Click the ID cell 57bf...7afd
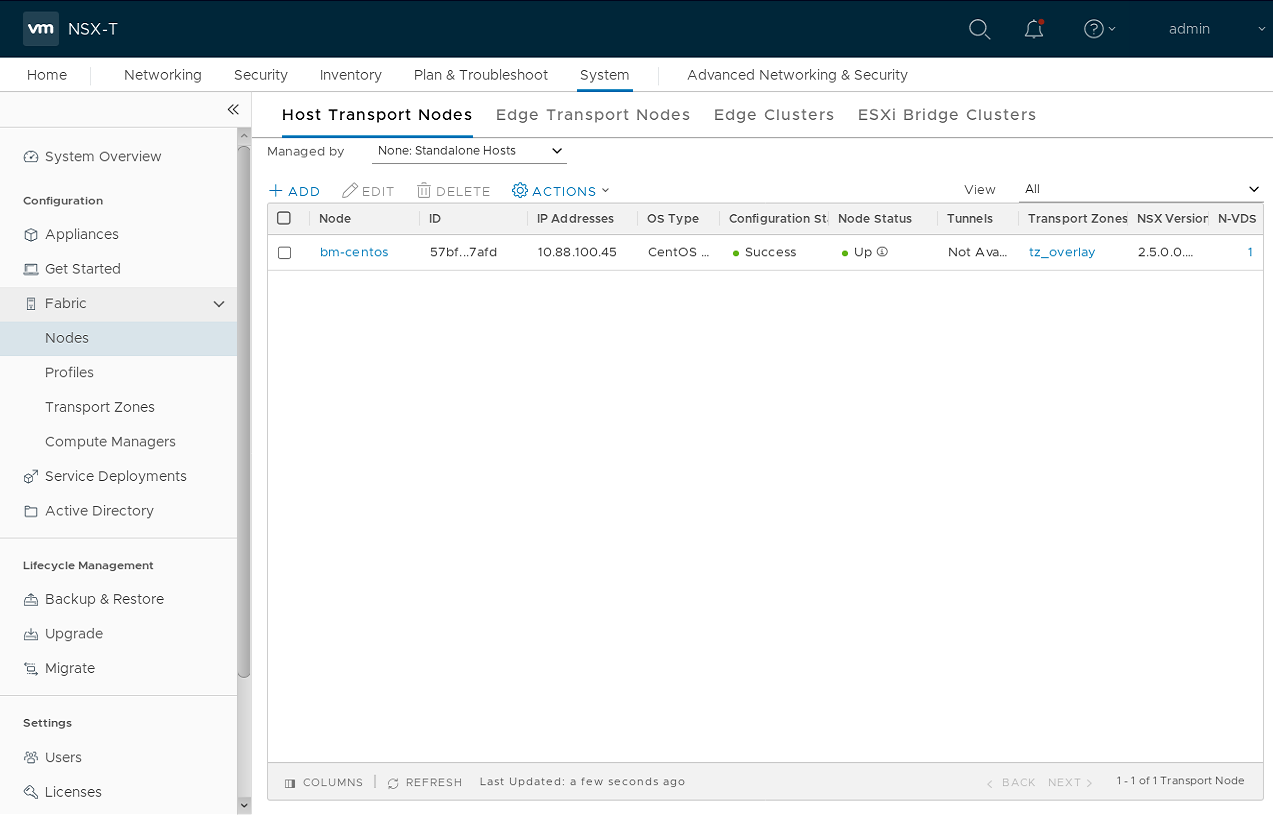The image size is (1273, 815). (463, 252)
